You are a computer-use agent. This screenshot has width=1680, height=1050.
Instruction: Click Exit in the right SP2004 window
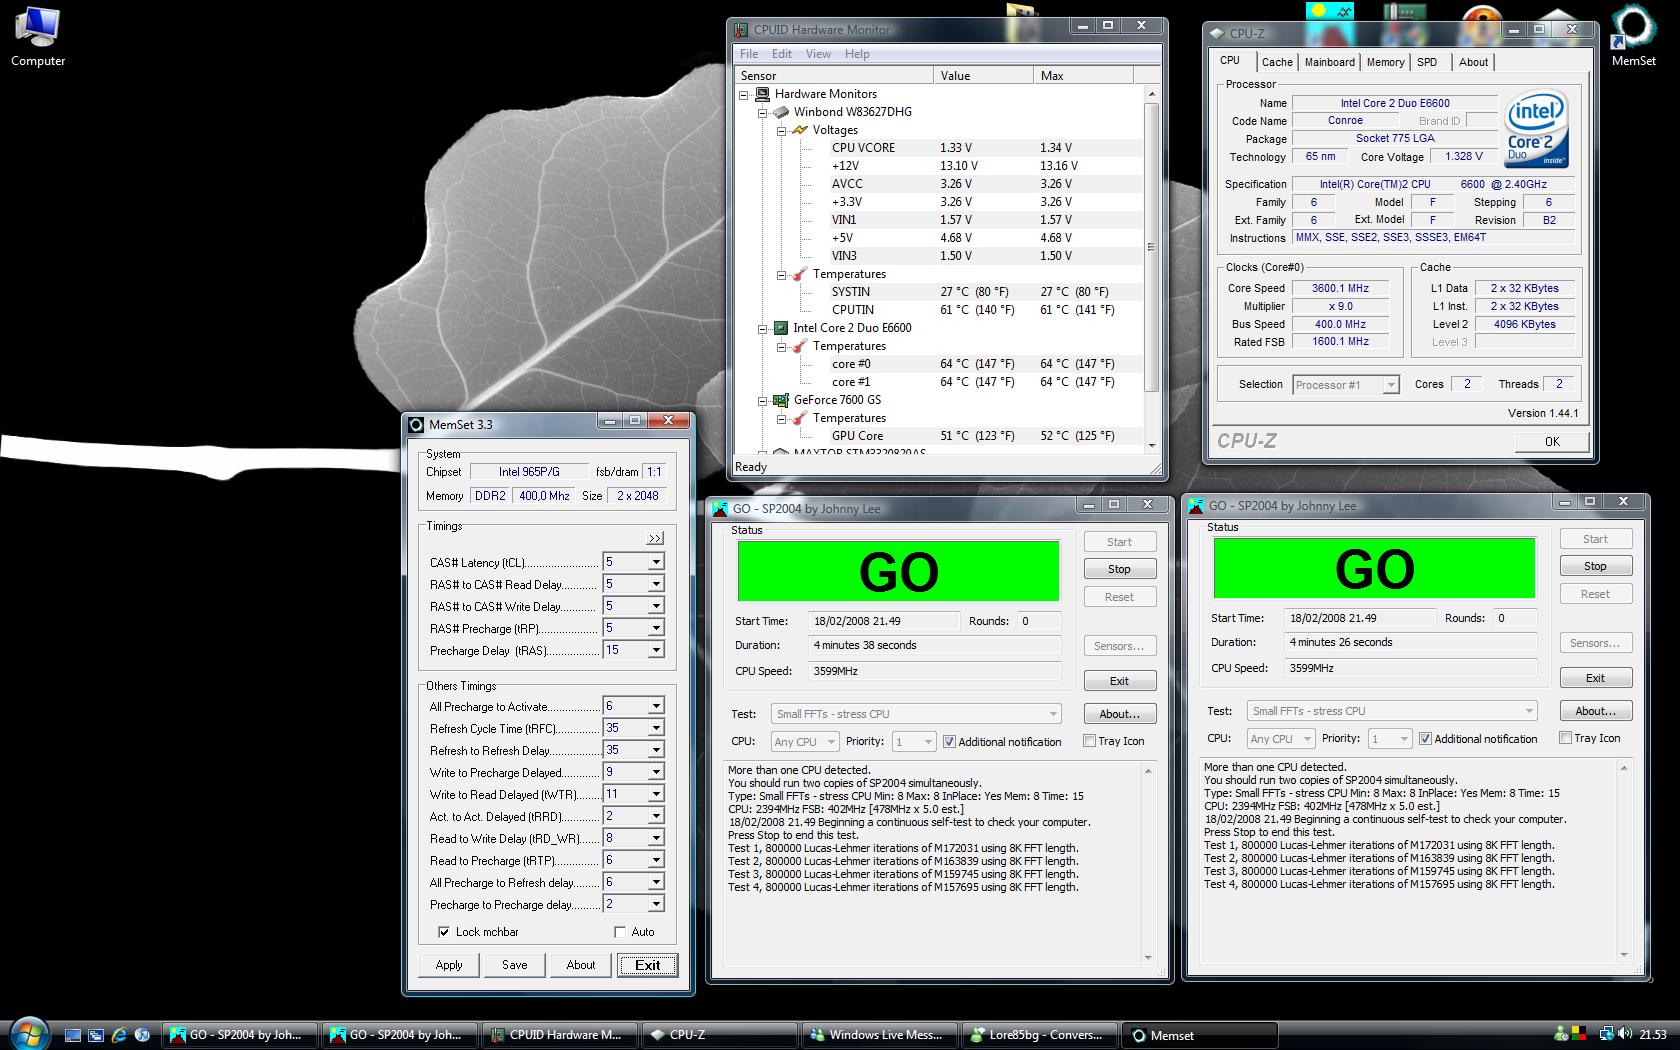(x=1595, y=678)
